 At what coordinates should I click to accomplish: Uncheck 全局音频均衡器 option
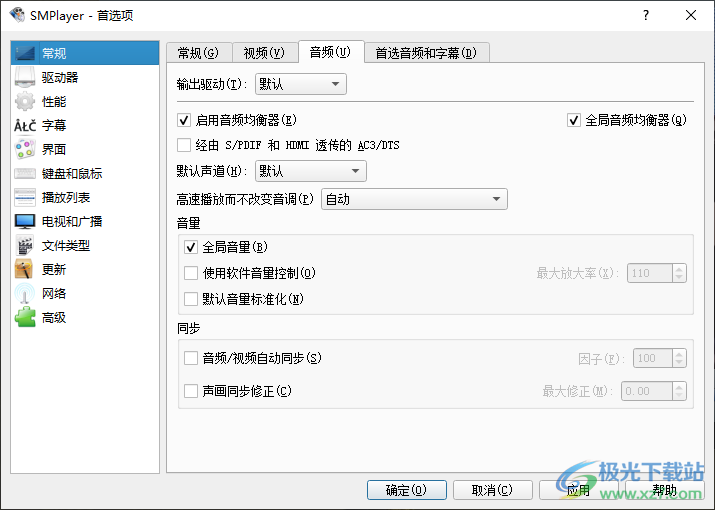click(574, 120)
